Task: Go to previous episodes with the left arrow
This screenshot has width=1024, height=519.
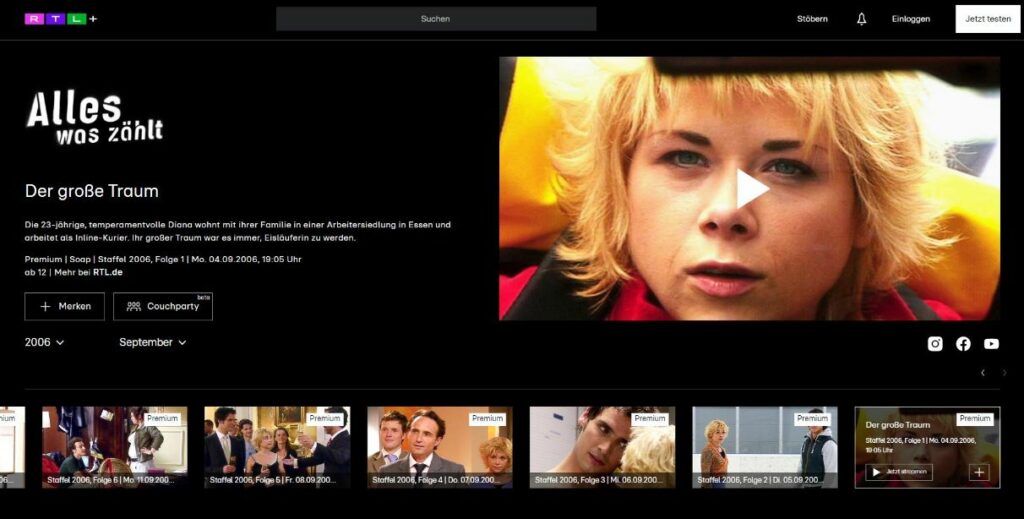Action: (983, 373)
